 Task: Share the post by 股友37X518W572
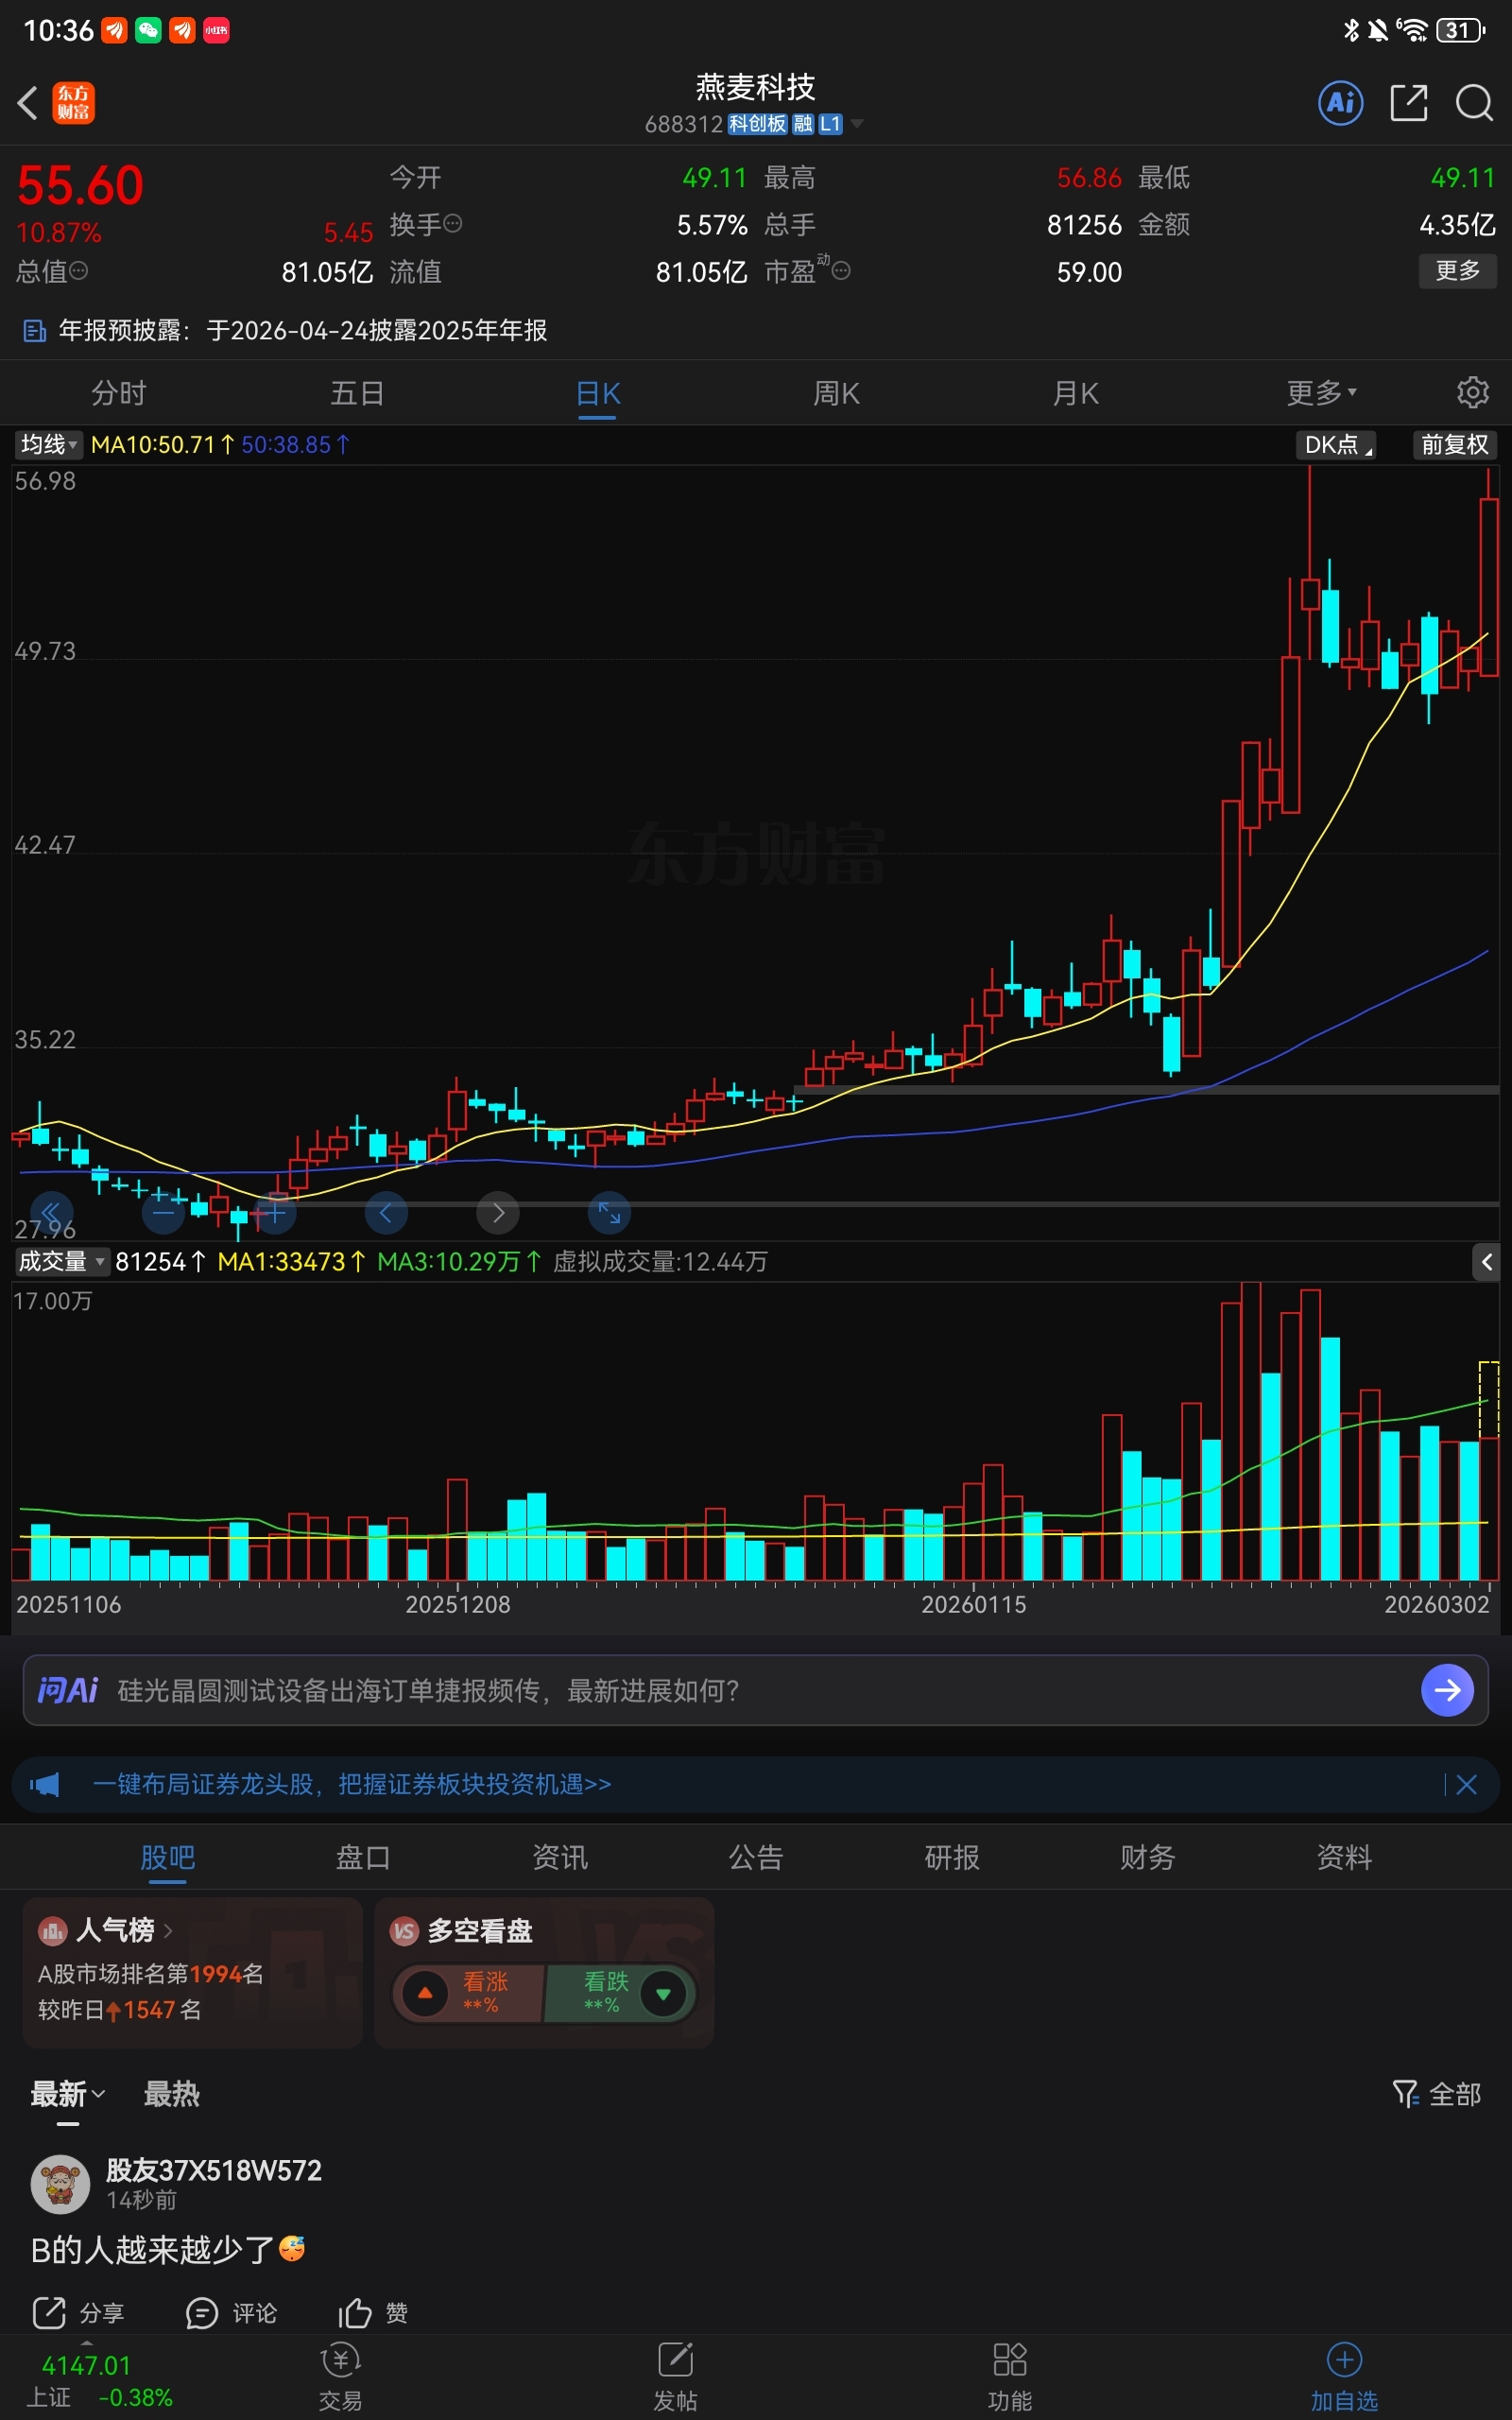(78, 2313)
